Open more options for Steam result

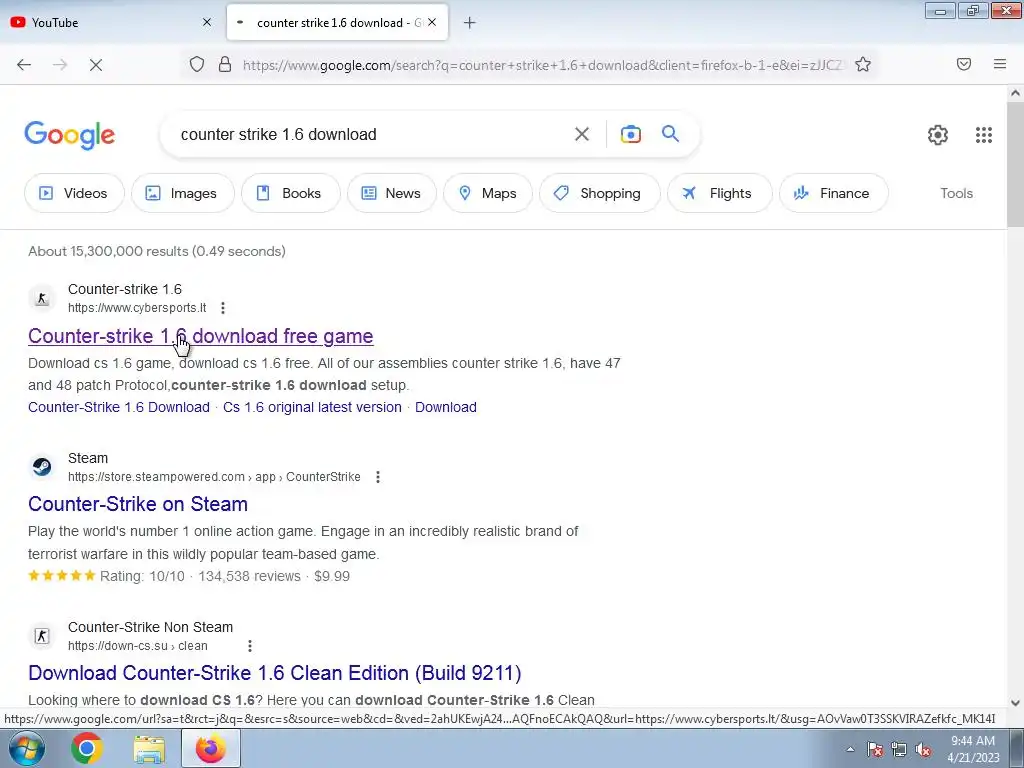click(x=377, y=477)
